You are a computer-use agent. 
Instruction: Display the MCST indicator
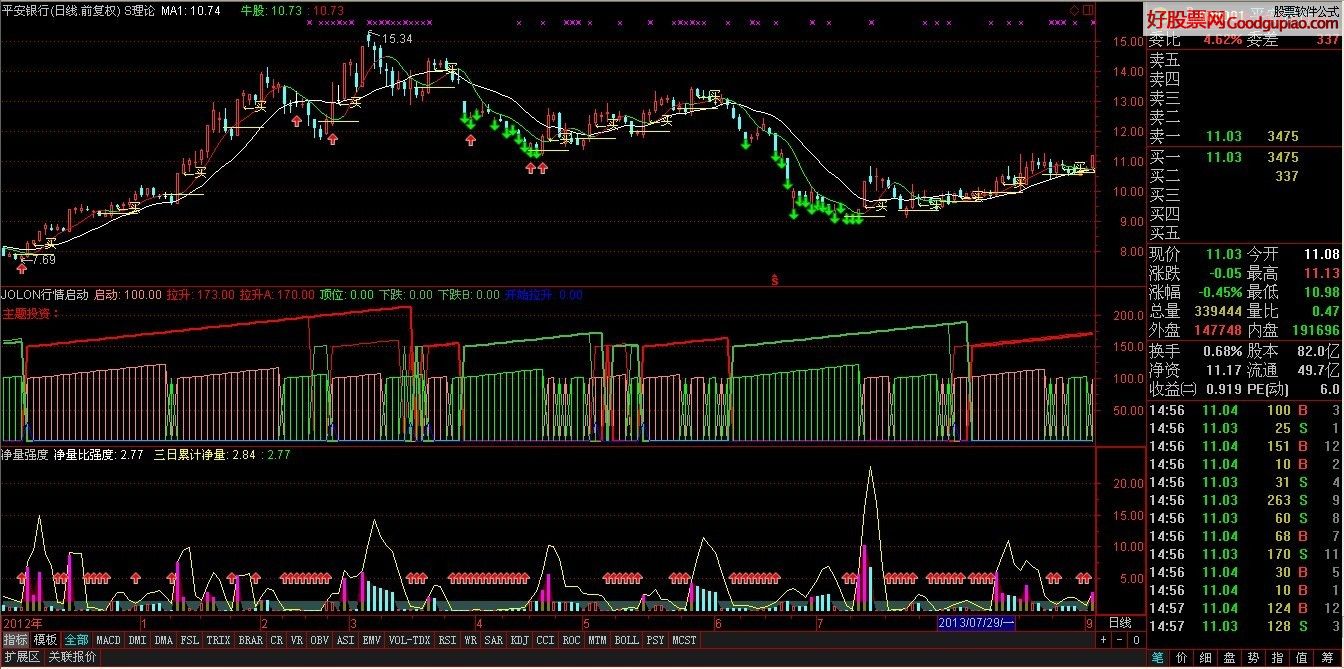[x=685, y=639]
